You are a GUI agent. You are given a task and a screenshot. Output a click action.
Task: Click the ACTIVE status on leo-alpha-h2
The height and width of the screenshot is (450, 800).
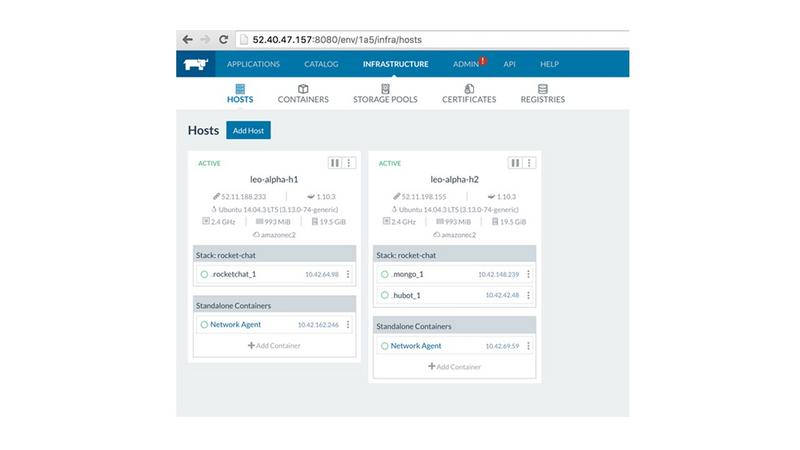click(x=390, y=163)
